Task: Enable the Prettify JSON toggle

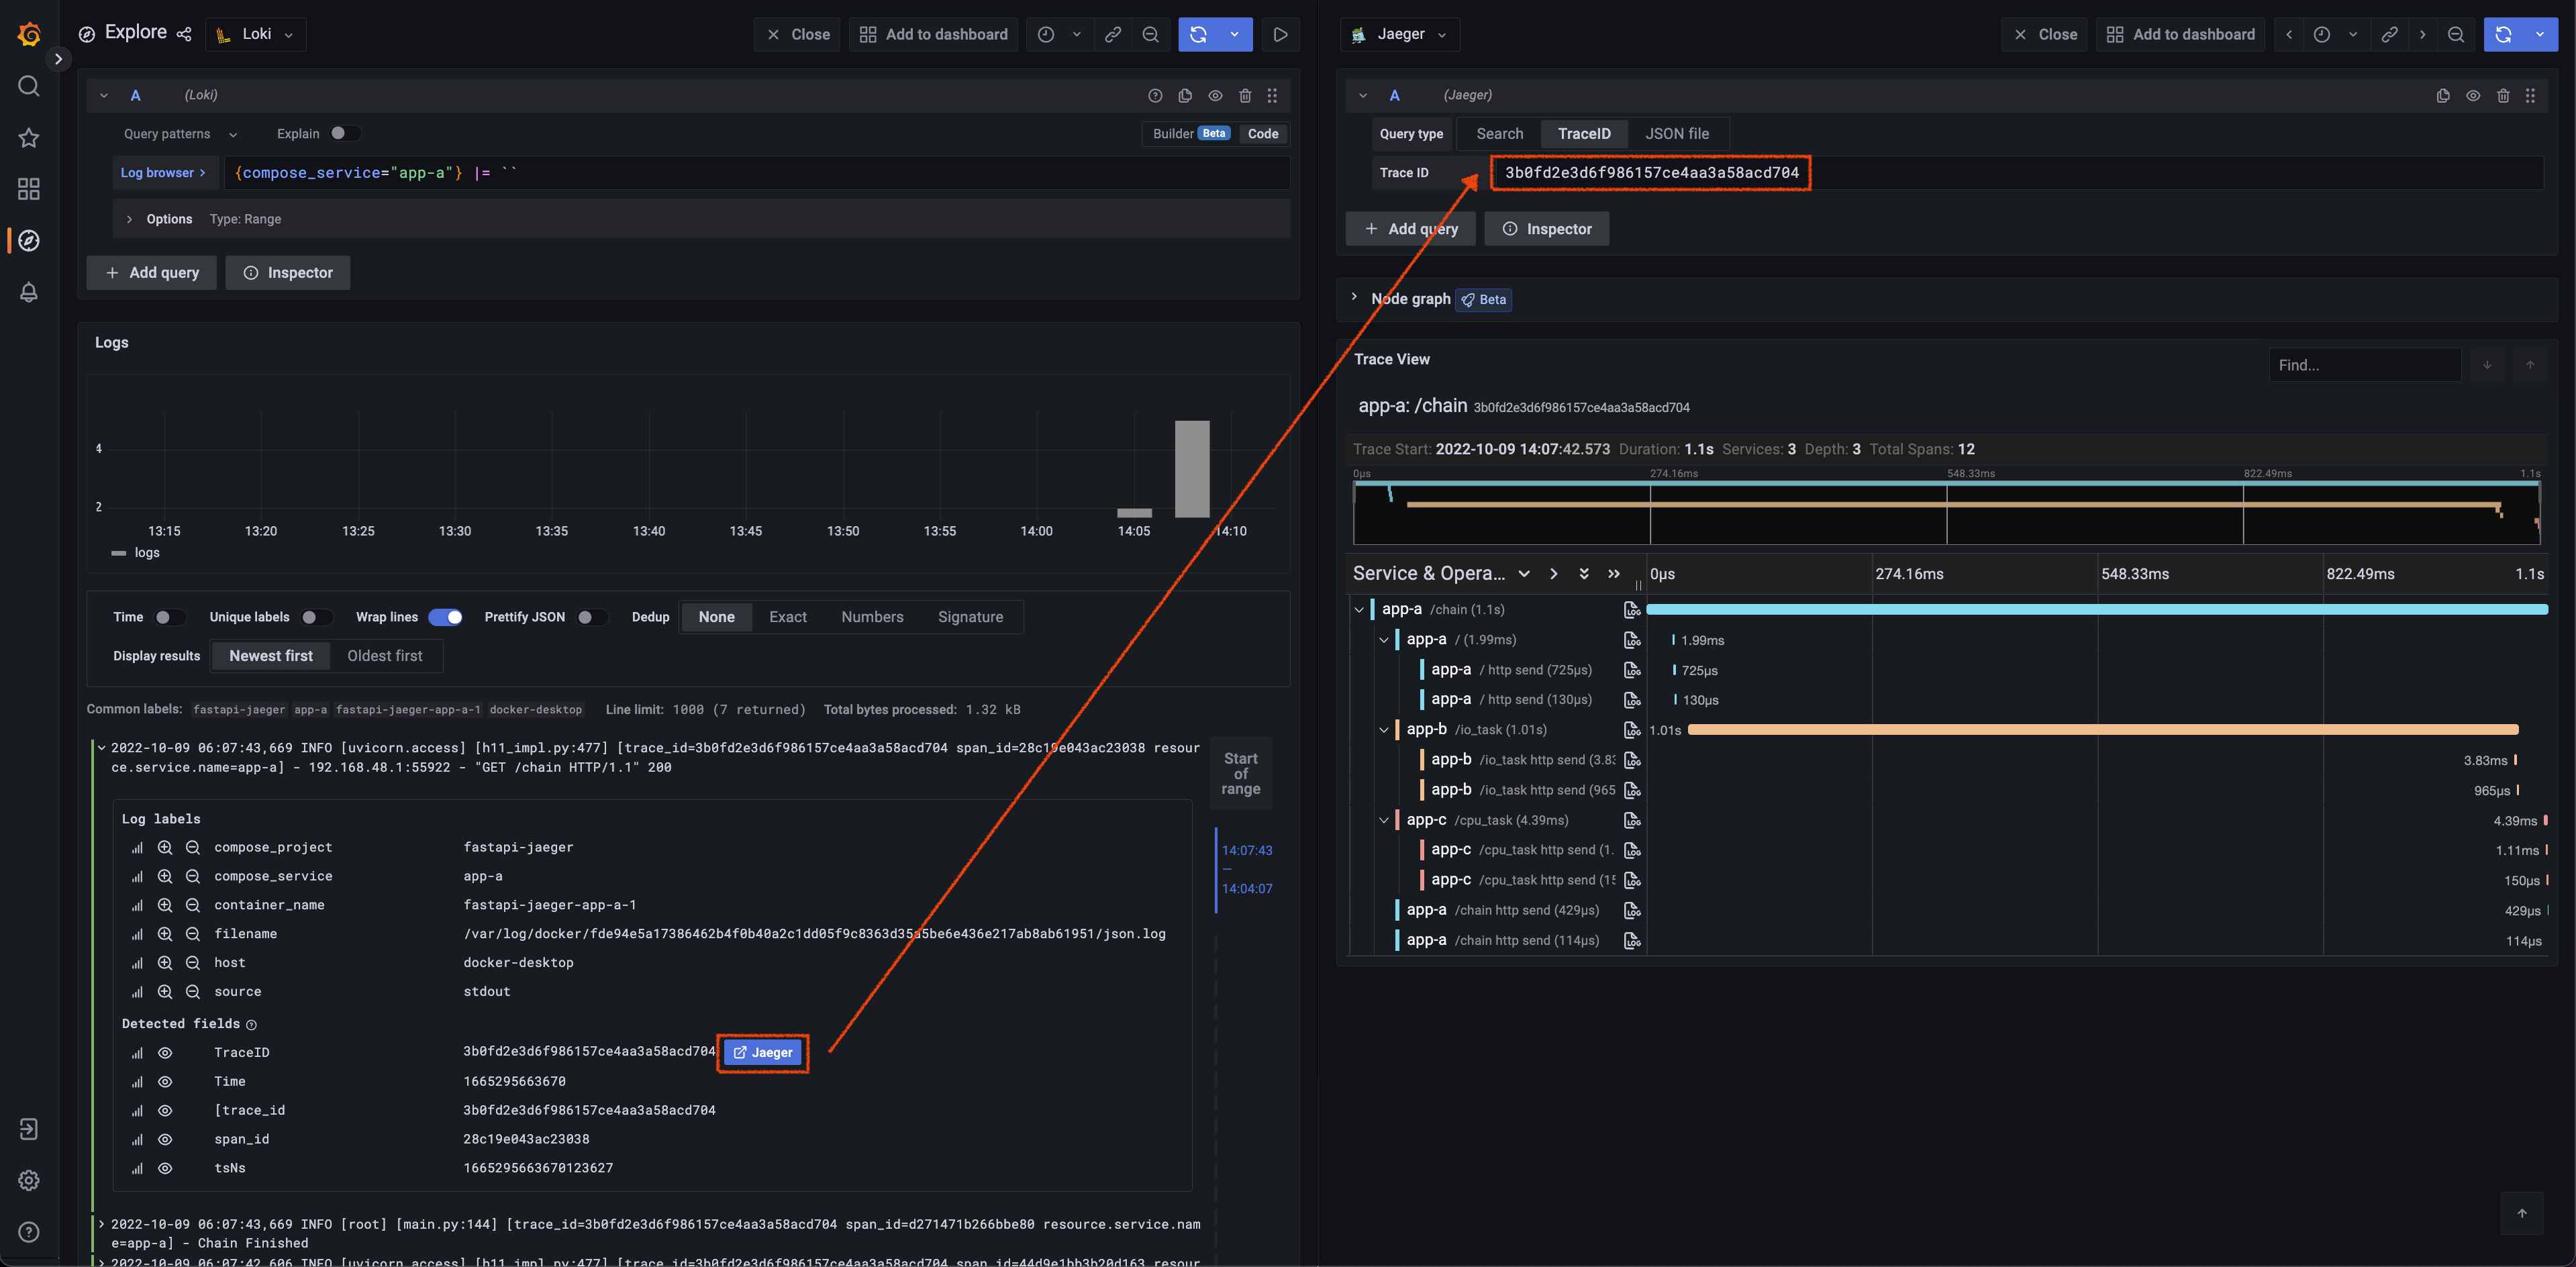Action: tap(591, 617)
